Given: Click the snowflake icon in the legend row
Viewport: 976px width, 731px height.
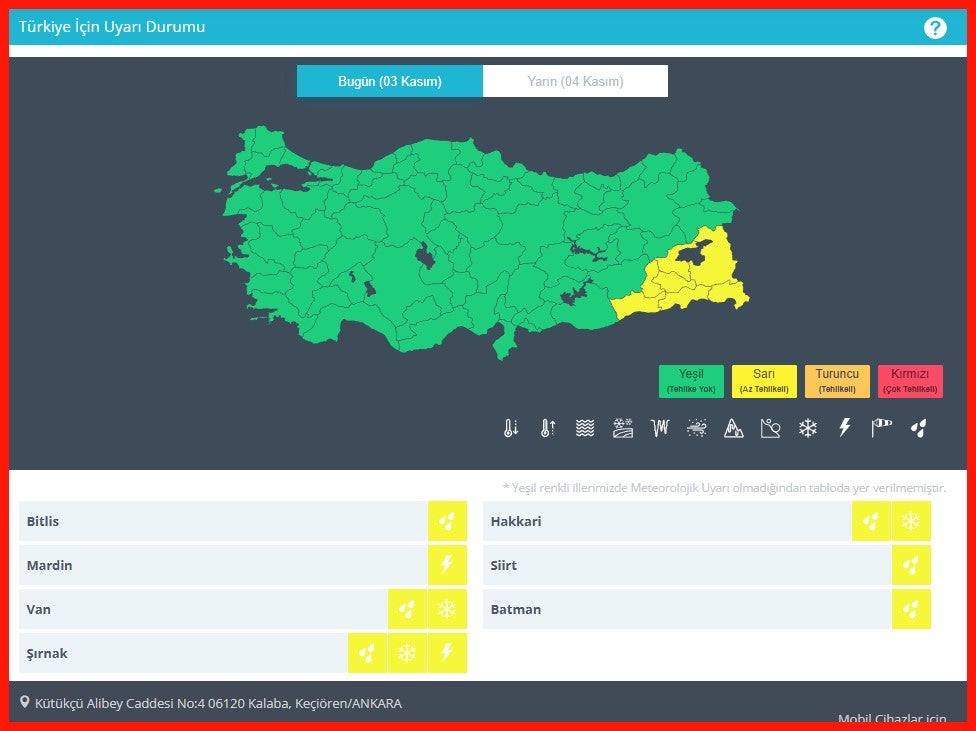Looking at the screenshot, I should point(807,428).
